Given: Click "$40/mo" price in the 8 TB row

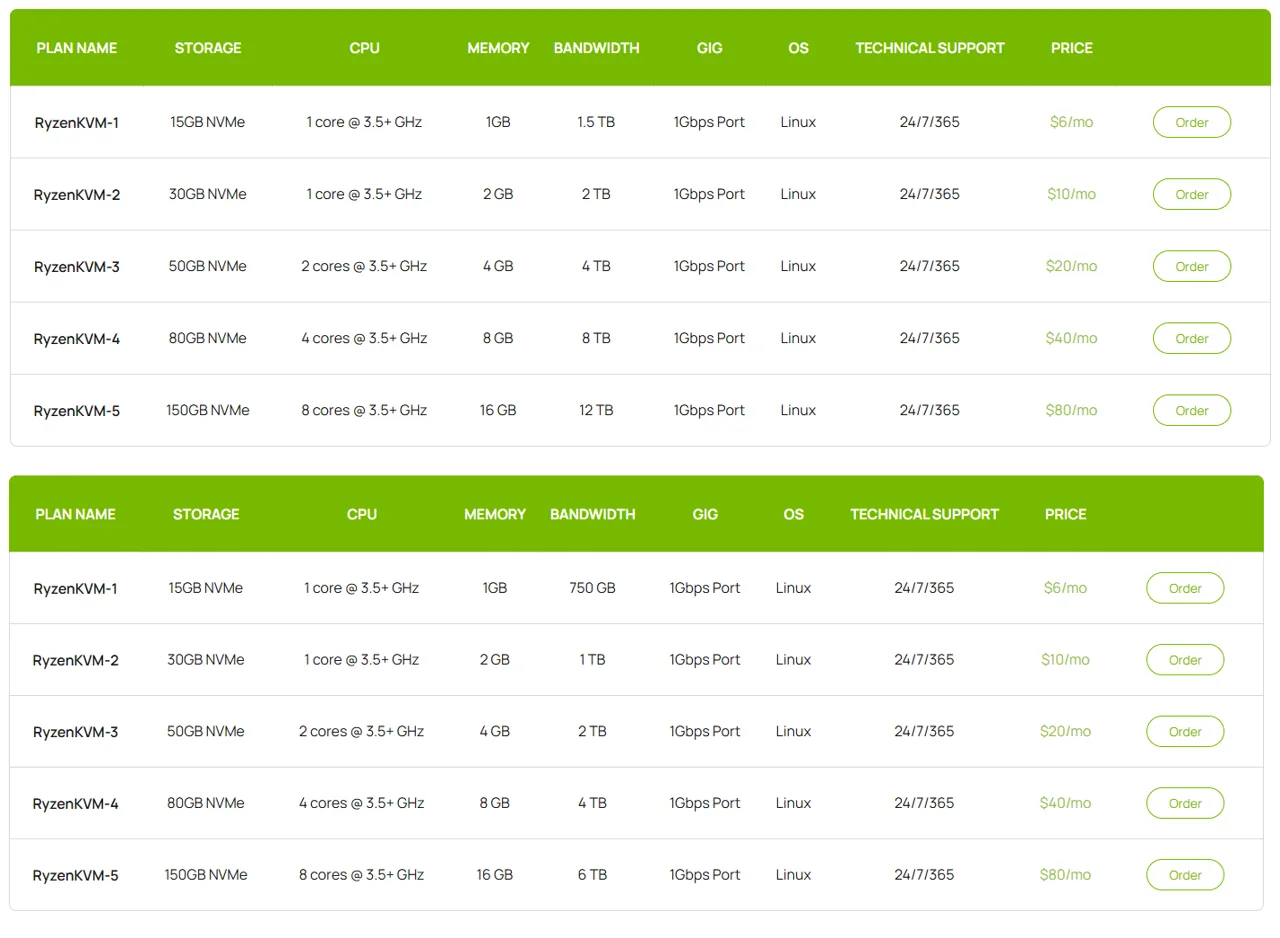Looking at the screenshot, I should tap(1071, 338).
